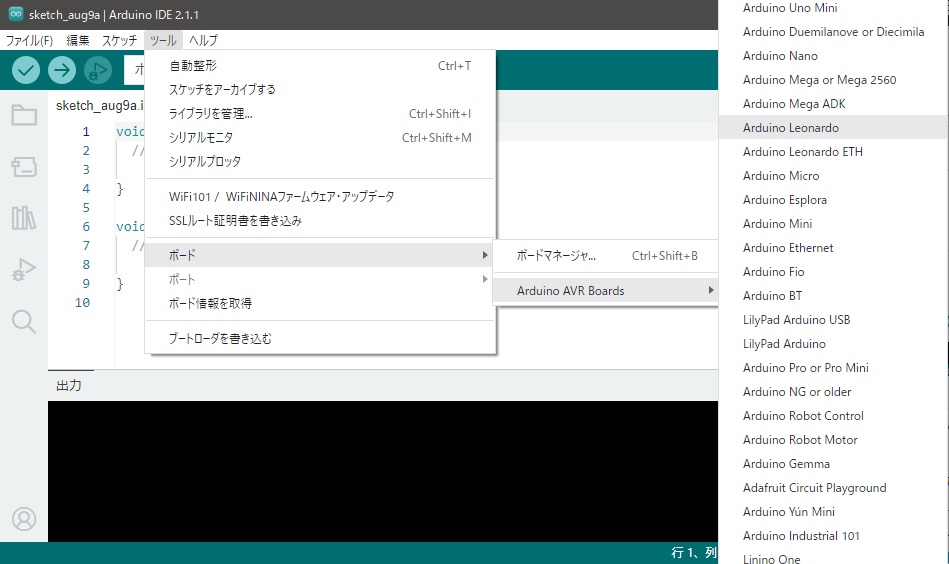Select Arduino Ethernet board
Viewport: 949px width, 564px height.
pyautogui.click(x=833, y=248)
